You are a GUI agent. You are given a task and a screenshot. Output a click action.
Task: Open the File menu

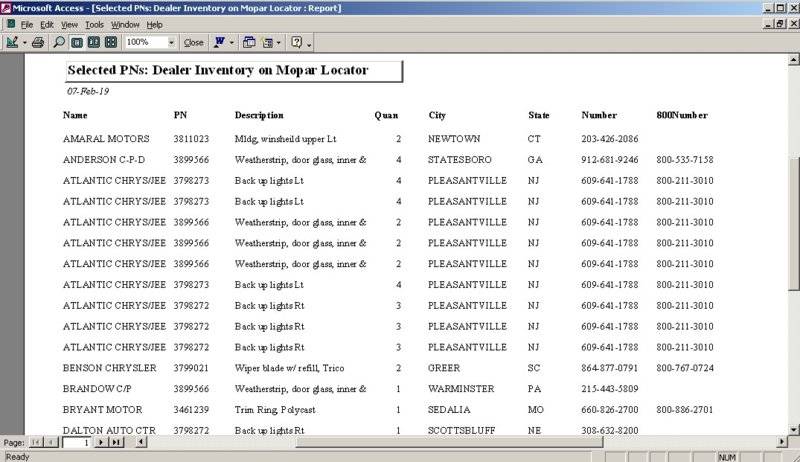tap(27, 24)
